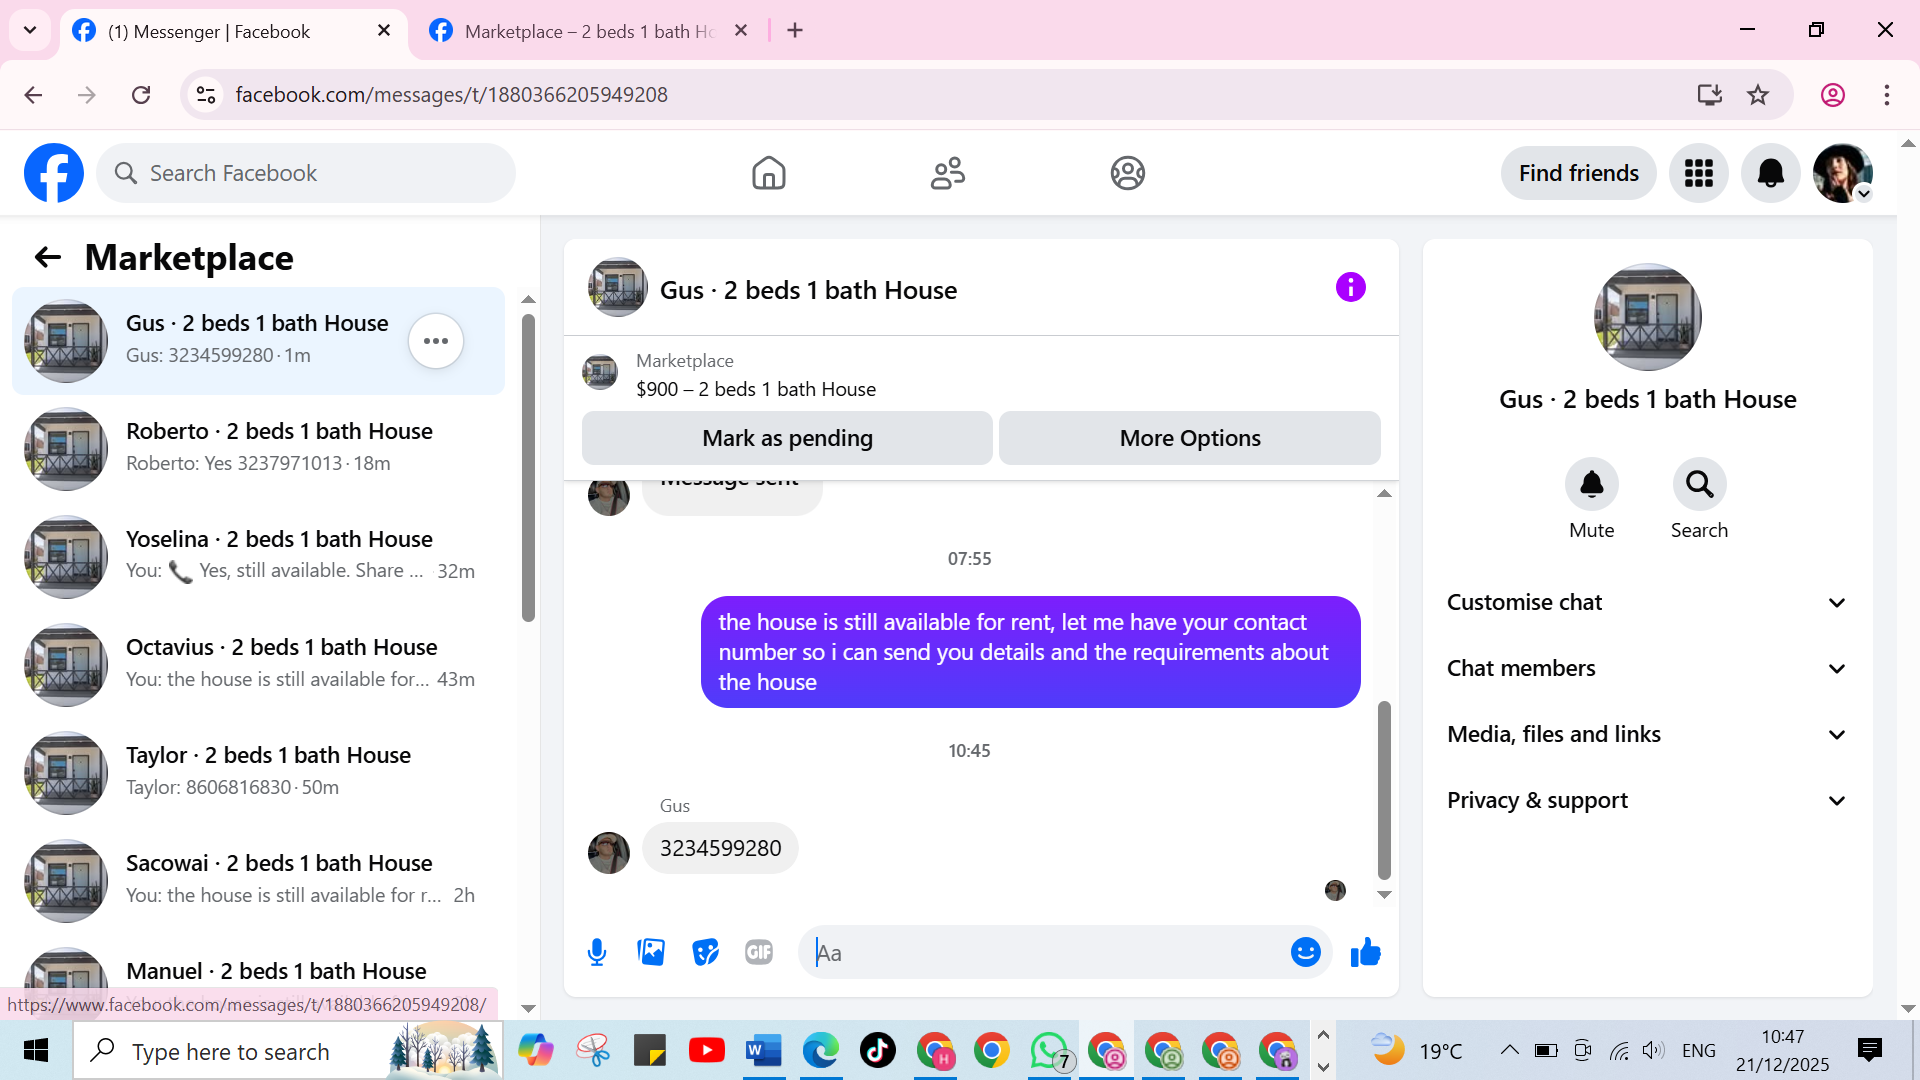1920x1080 pixels.
Task: Bookmark this page with the star
Action: (x=1758, y=95)
